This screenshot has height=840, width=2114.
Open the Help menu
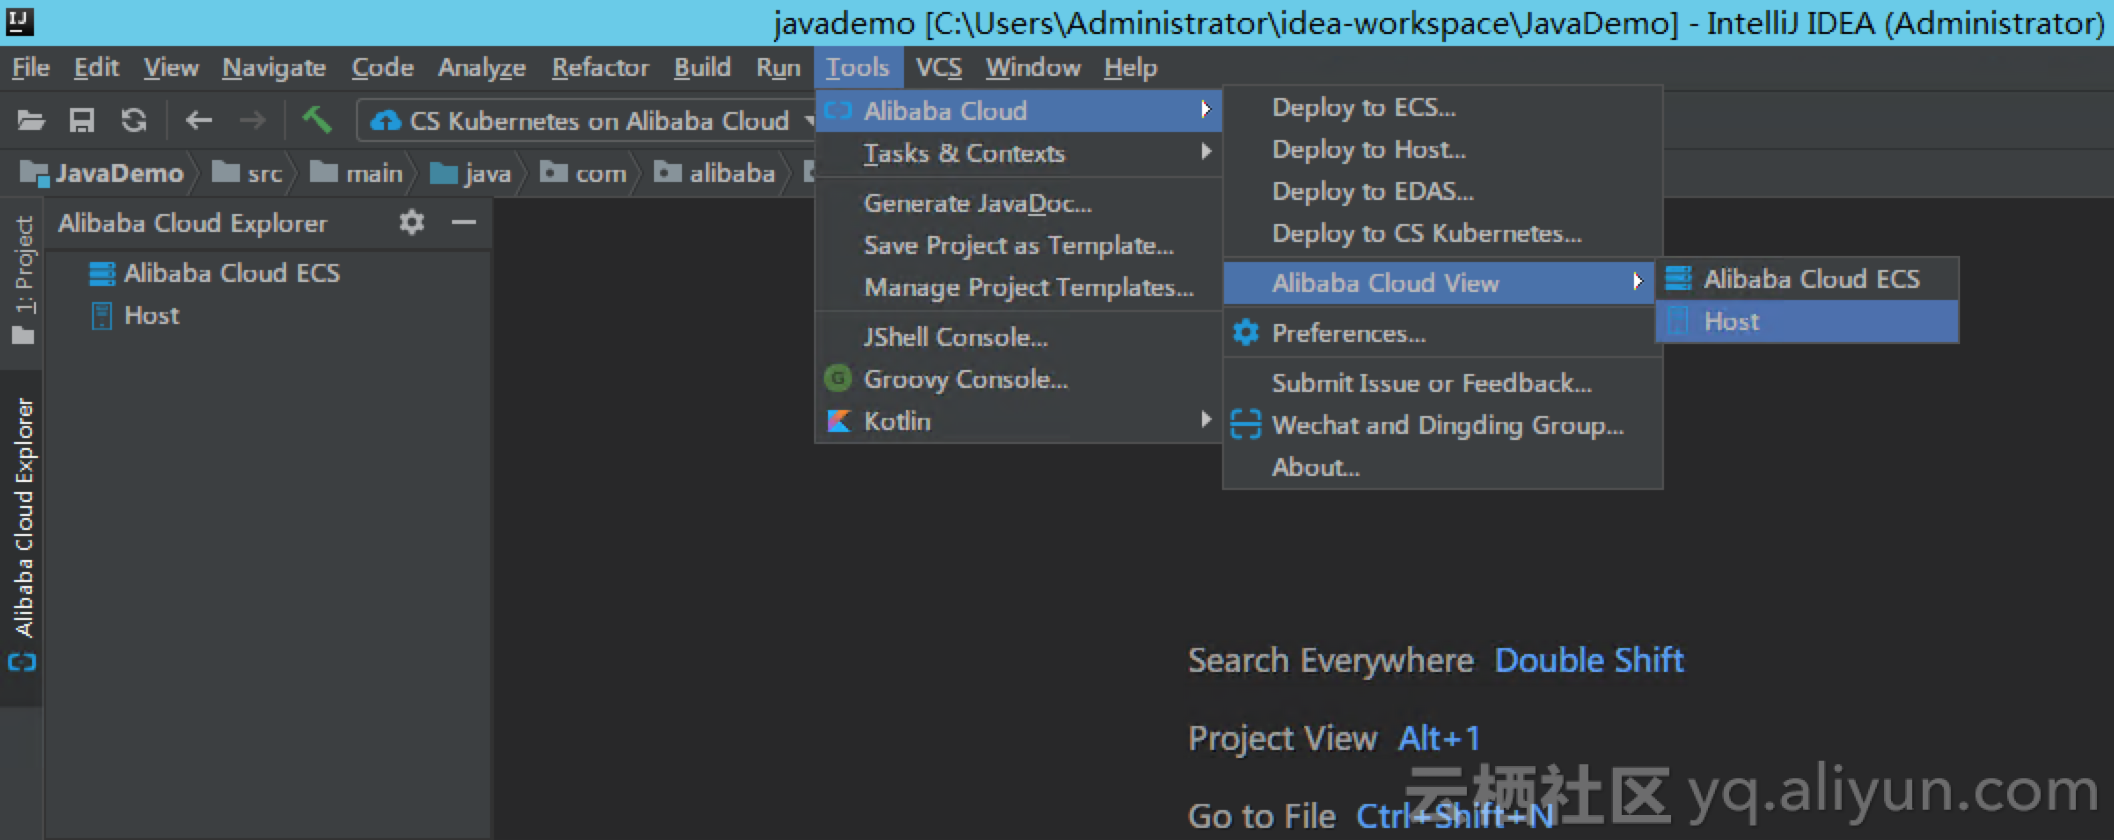[1131, 68]
